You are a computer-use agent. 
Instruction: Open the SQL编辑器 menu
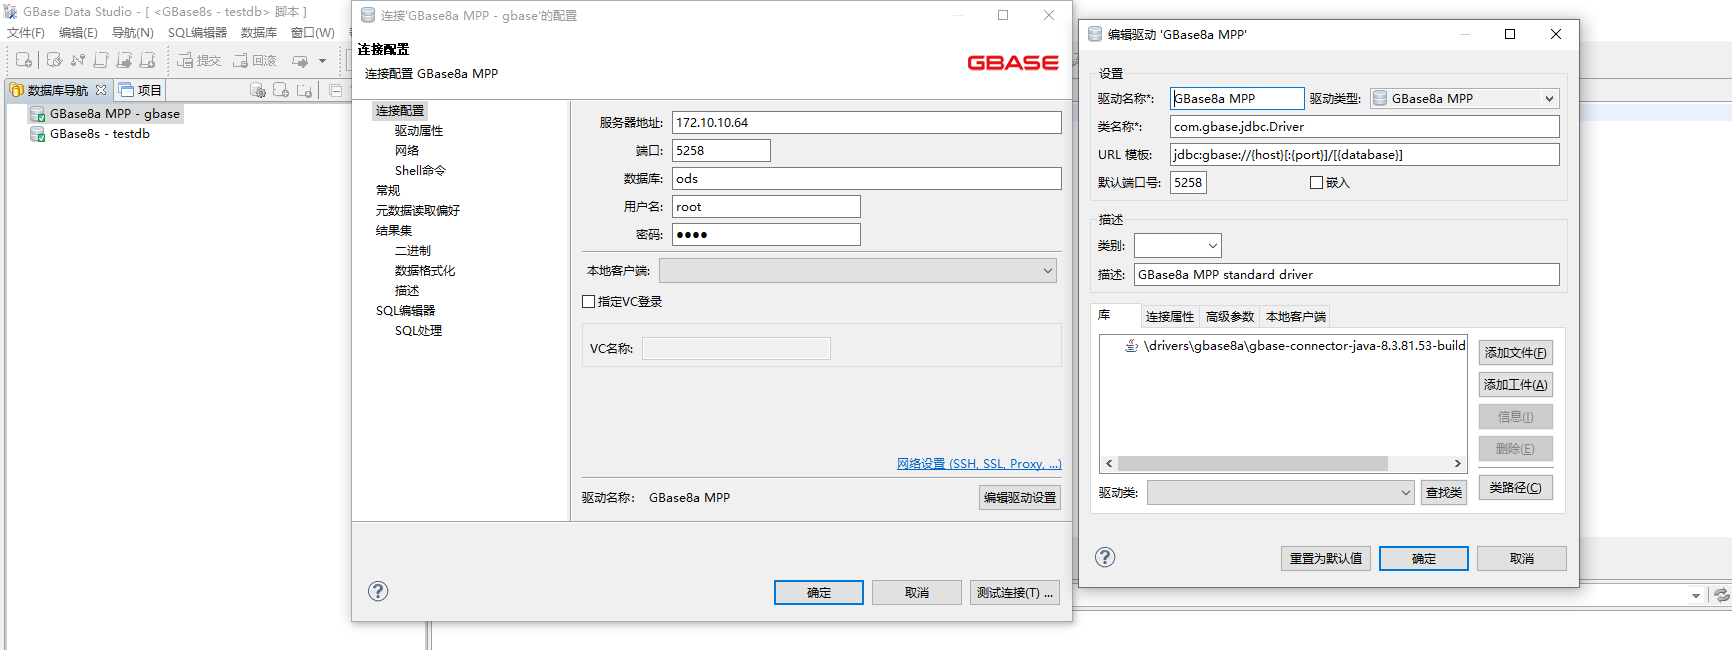[x=197, y=33]
